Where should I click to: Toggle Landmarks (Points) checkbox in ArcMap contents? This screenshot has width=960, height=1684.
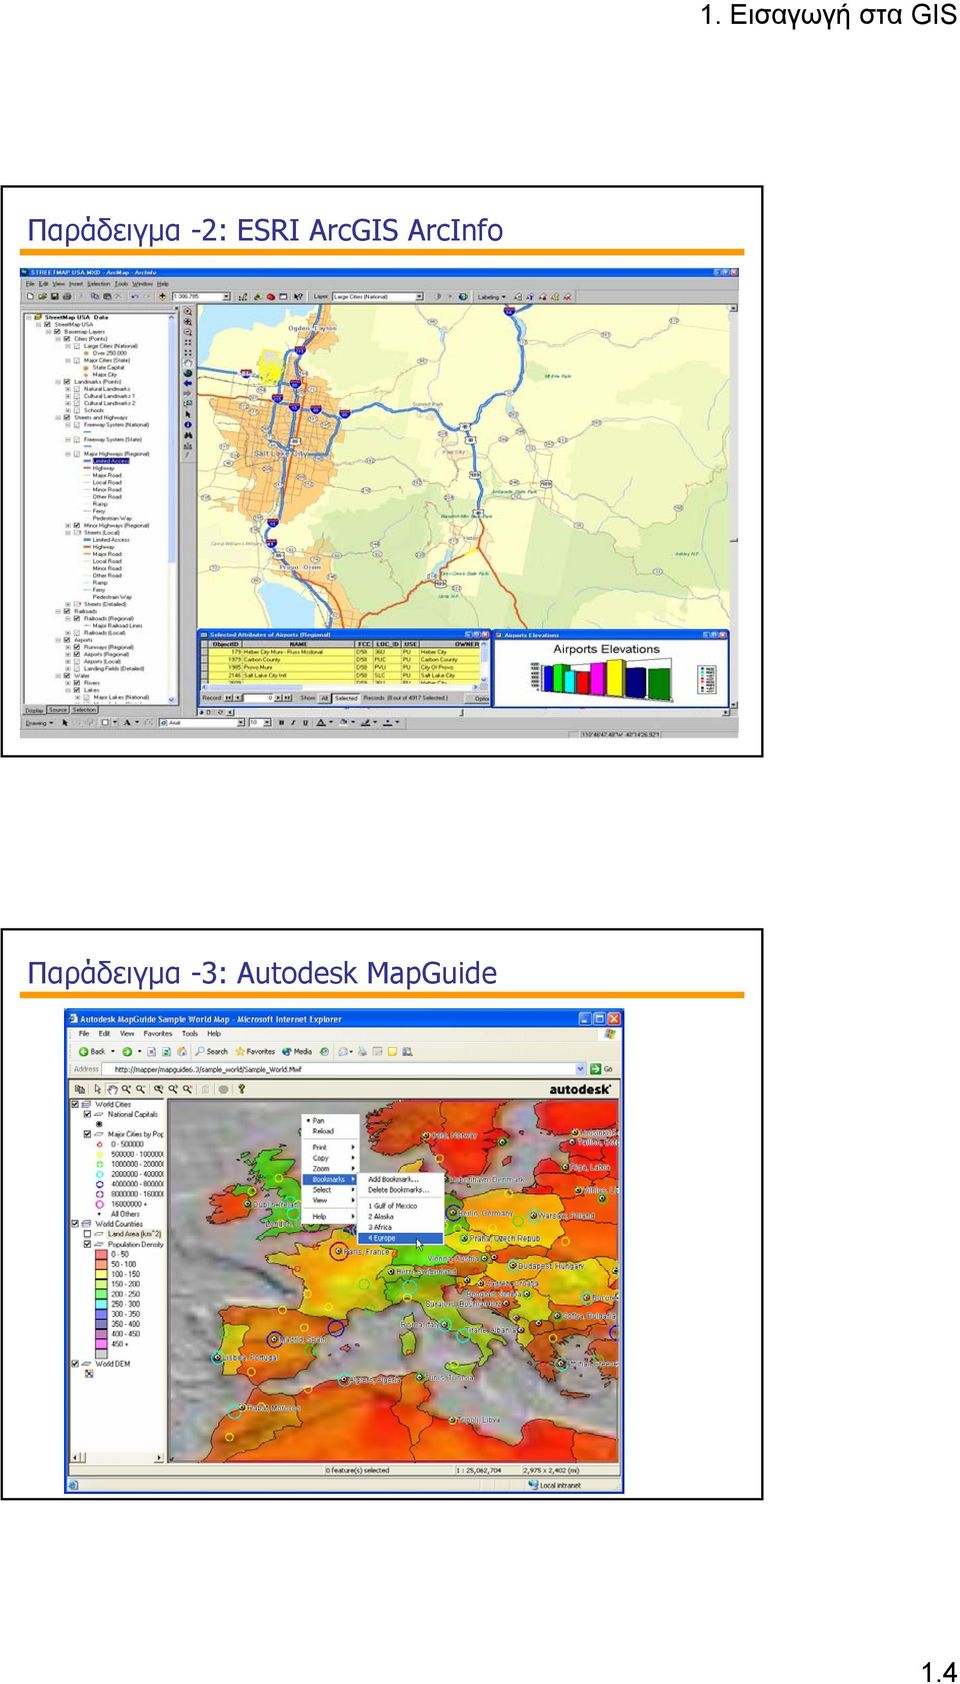pos(67,381)
